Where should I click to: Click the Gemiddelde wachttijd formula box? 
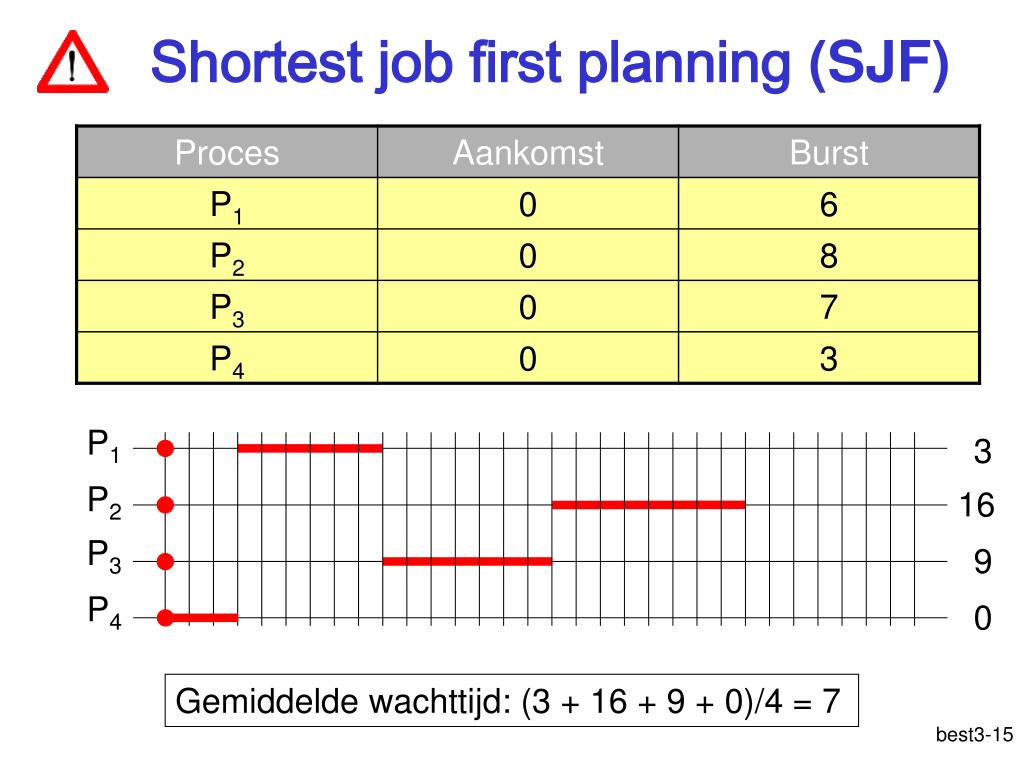coord(511,701)
